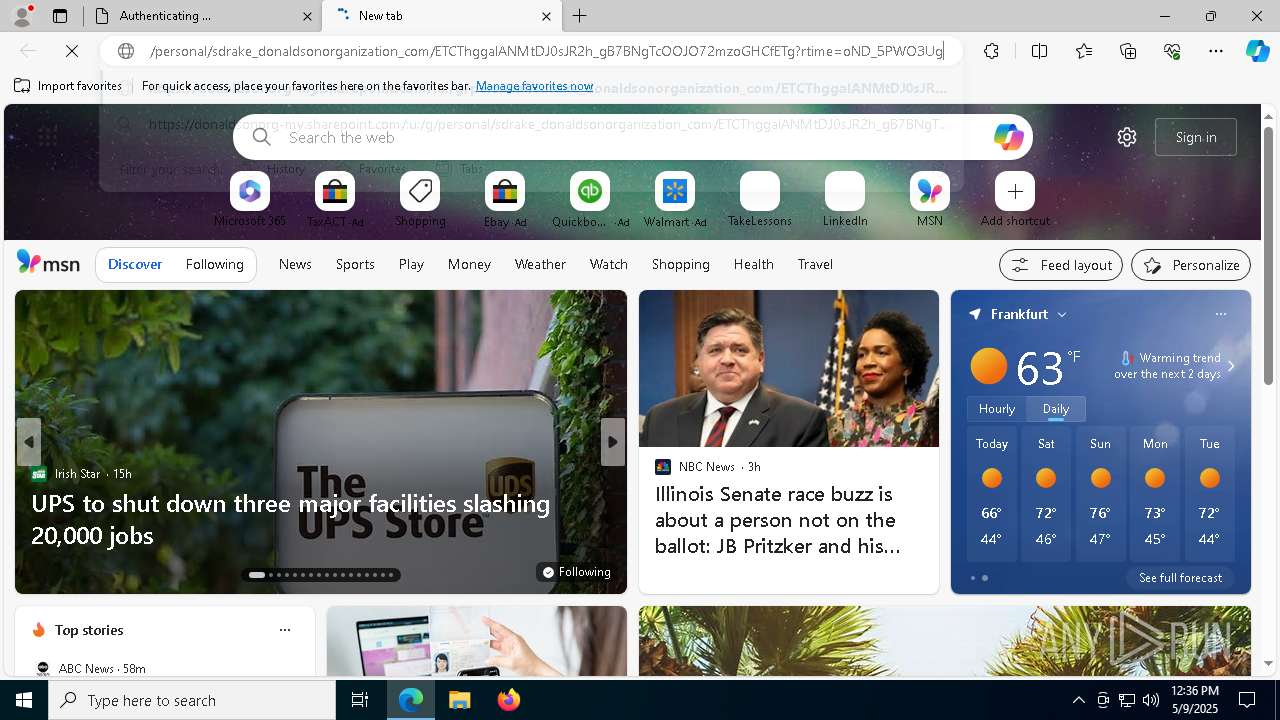Open Shopping shortcut tile
Viewport: 1280px width, 720px height.
click(420, 199)
